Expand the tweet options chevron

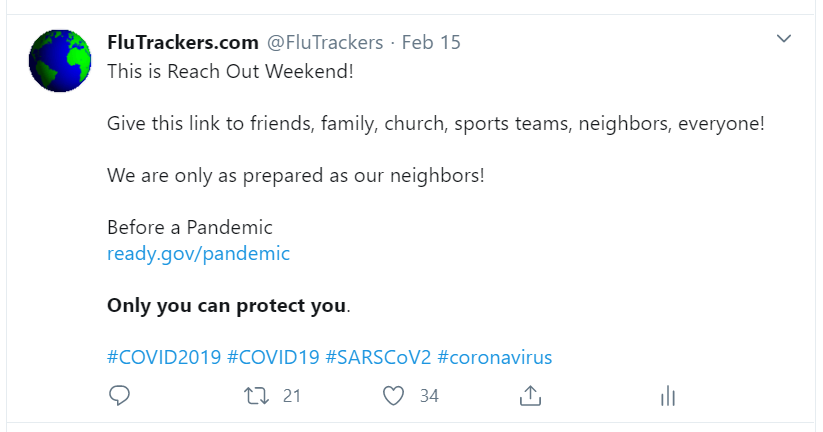(784, 39)
